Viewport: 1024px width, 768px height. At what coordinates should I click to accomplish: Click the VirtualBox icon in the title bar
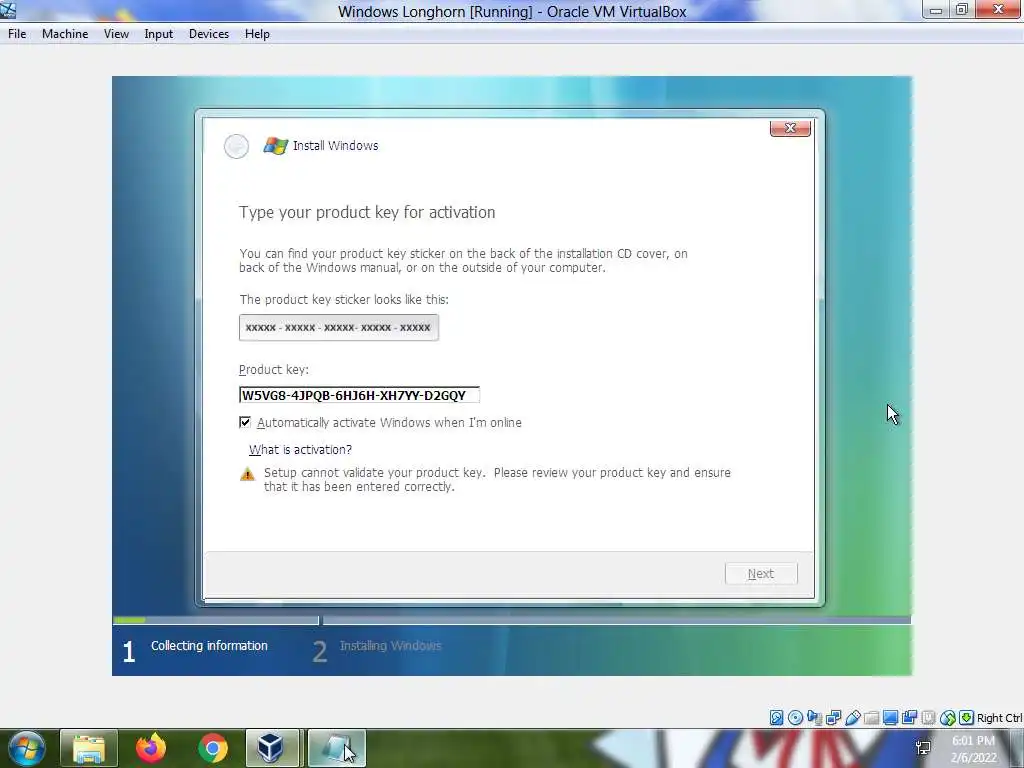[8, 10]
